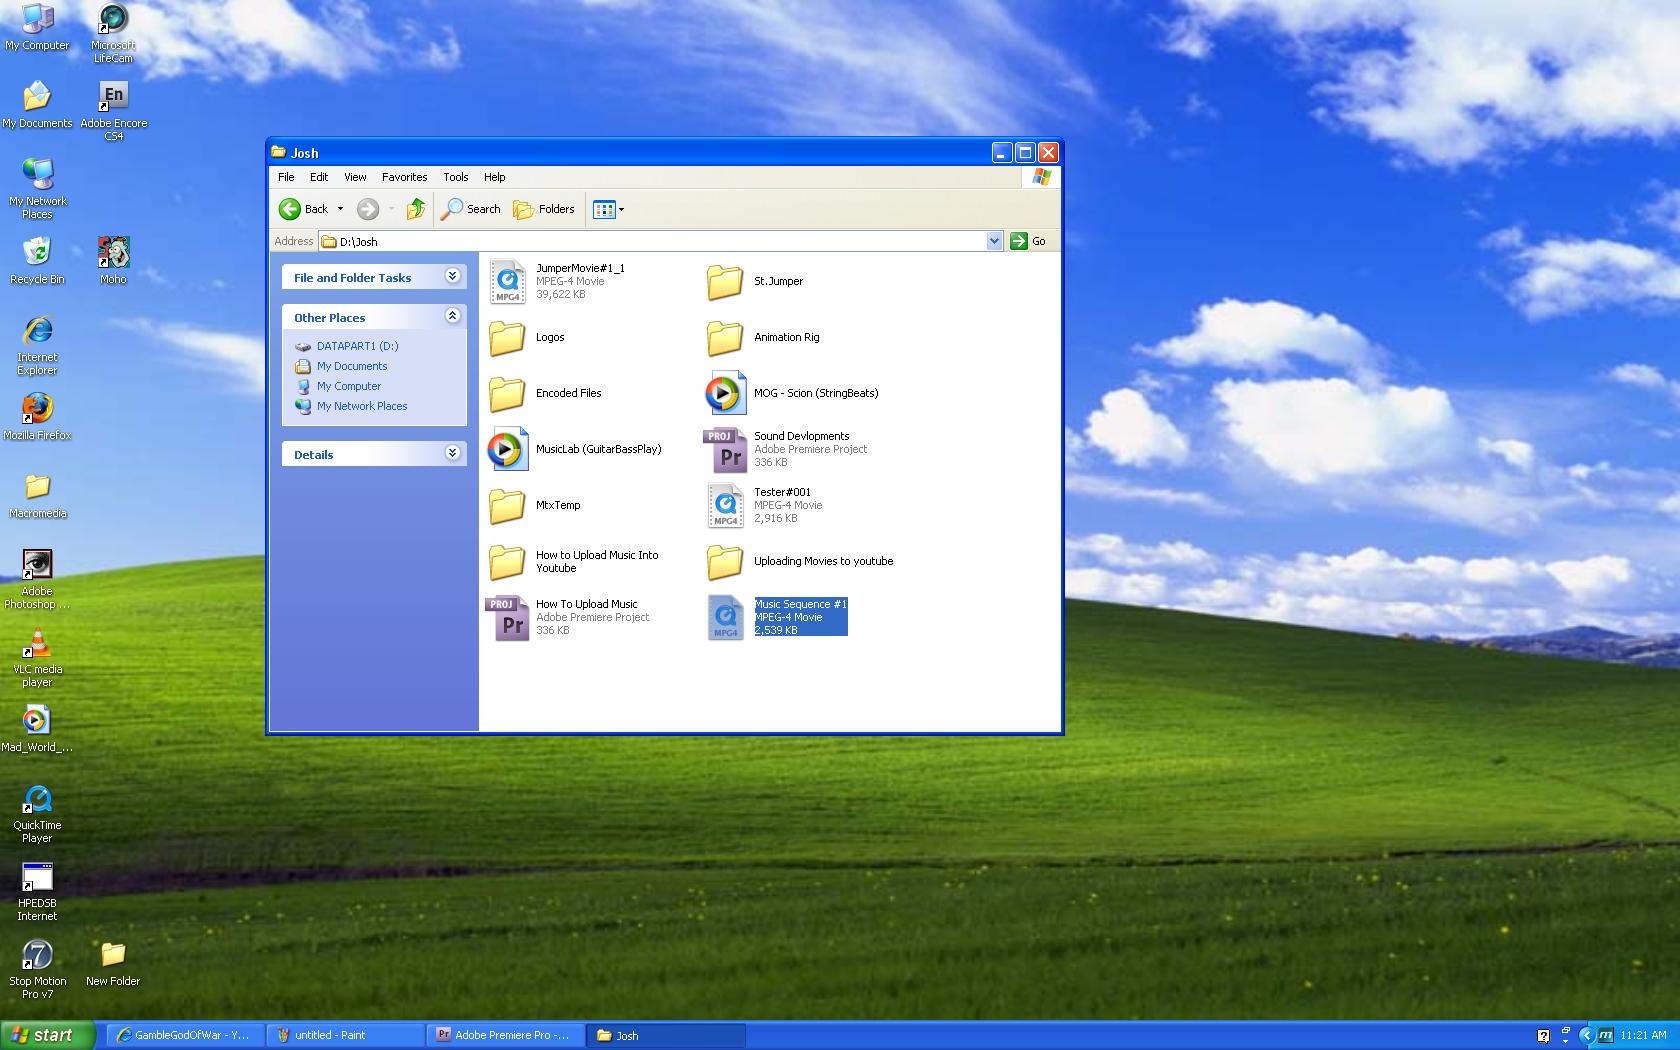
Task: Click the Go button beside address bar
Action: (1028, 241)
